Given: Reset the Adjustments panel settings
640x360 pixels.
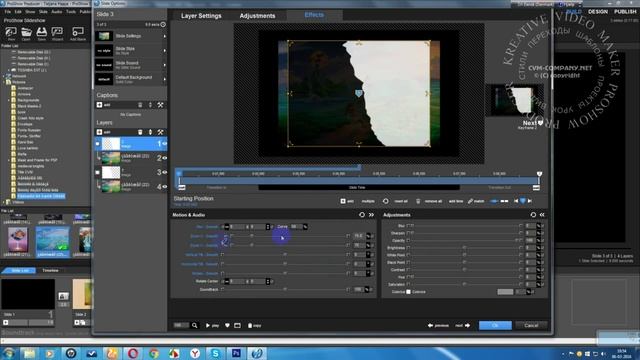Looking at the screenshot, I should pos(533,215).
